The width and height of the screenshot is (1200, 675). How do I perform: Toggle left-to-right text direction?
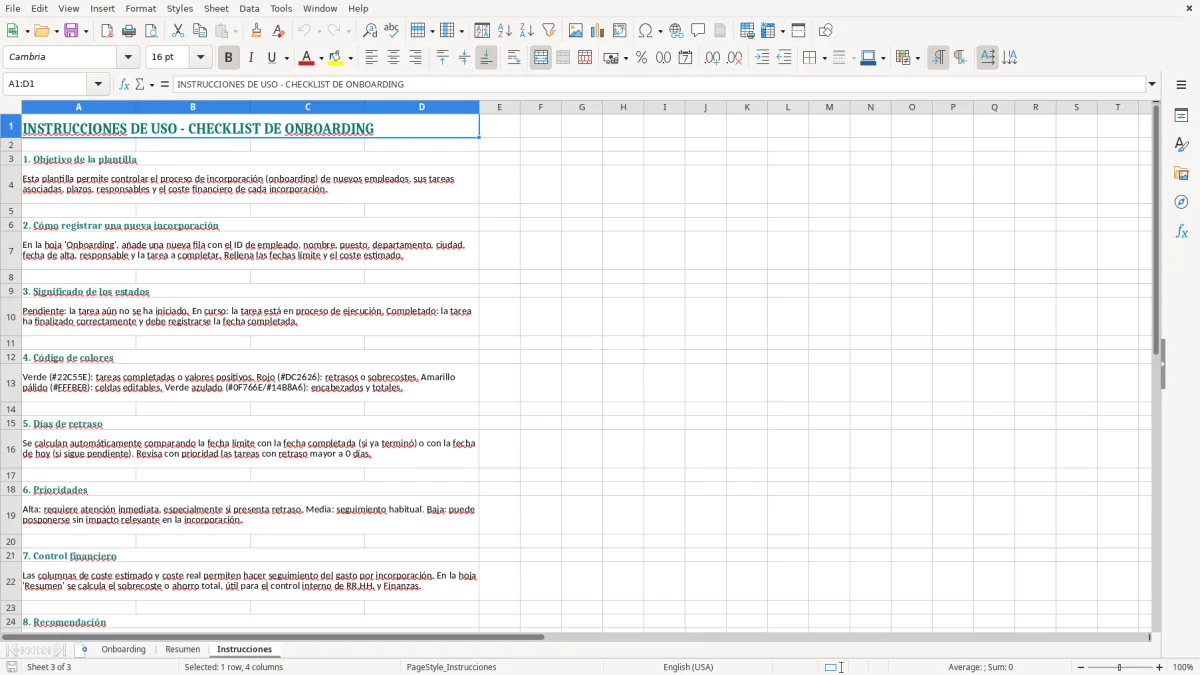click(938, 58)
